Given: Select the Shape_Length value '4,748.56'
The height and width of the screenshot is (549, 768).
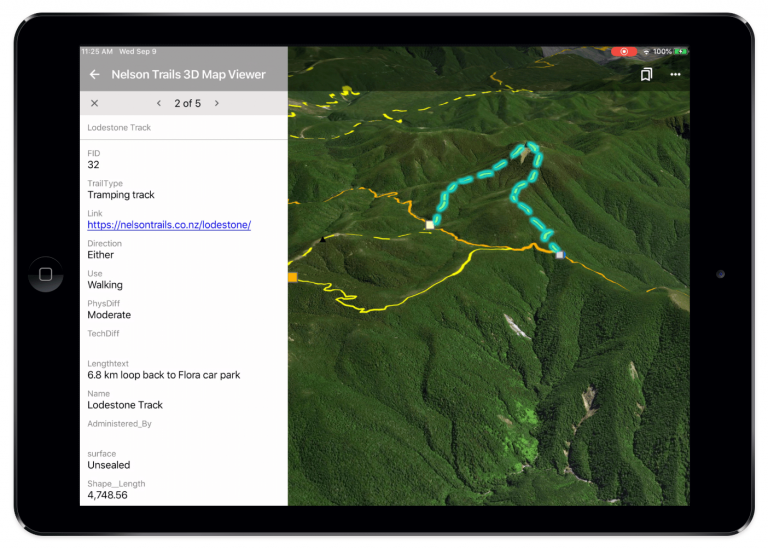Looking at the screenshot, I should click(107, 495).
